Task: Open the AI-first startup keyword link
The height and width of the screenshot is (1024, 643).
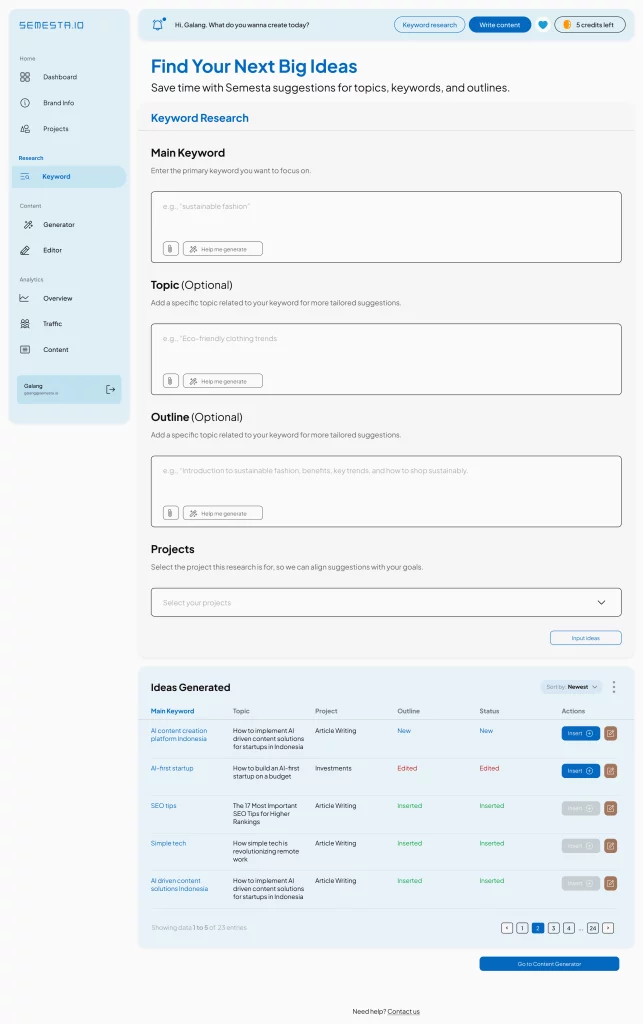Action: tap(172, 768)
